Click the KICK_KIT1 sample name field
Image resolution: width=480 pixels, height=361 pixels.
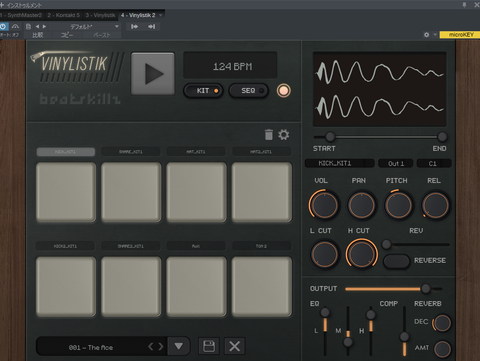(x=340, y=163)
